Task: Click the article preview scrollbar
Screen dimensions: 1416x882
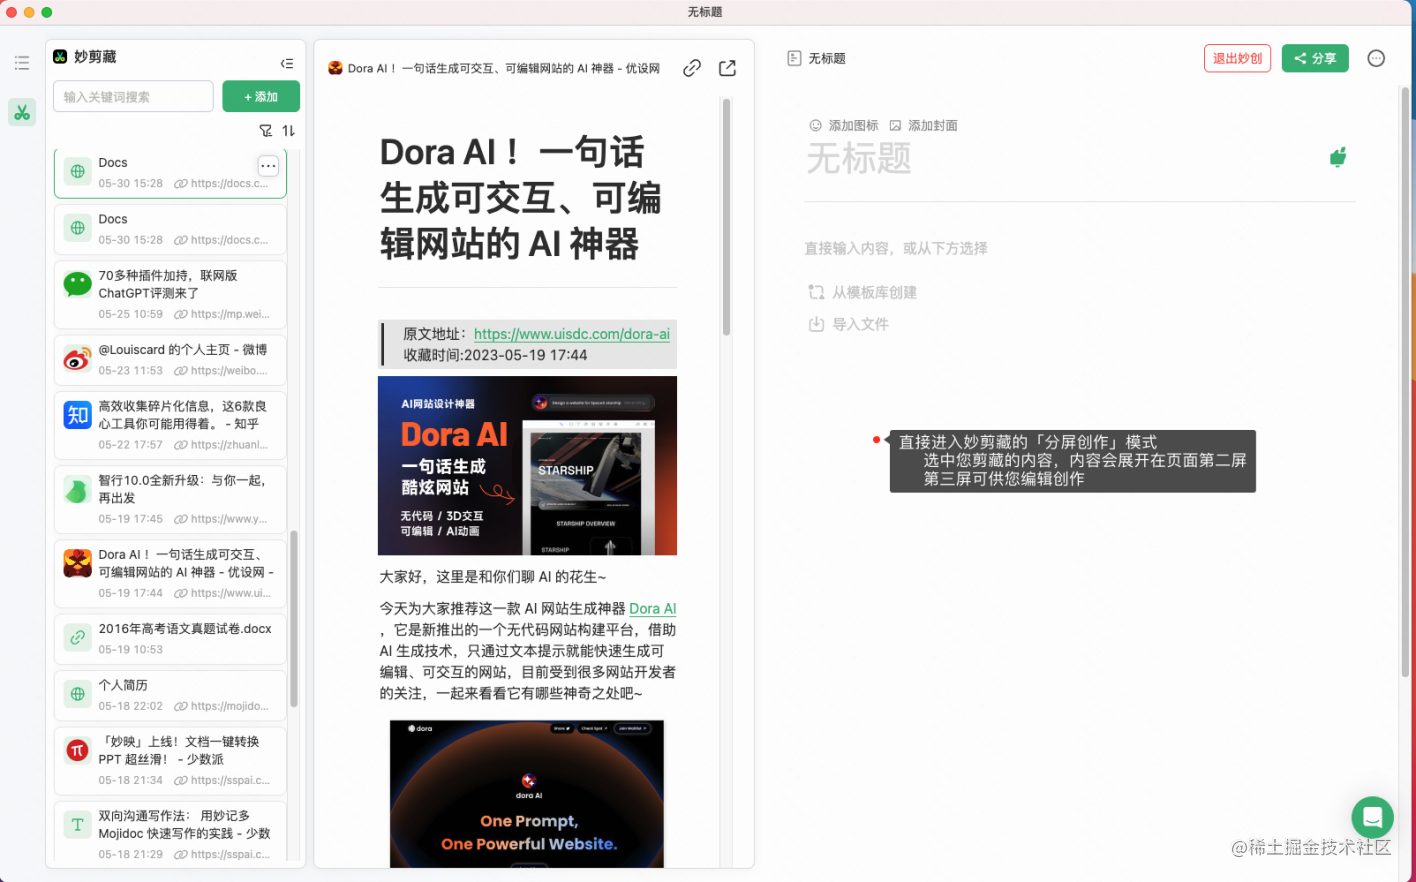Action: click(726, 216)
